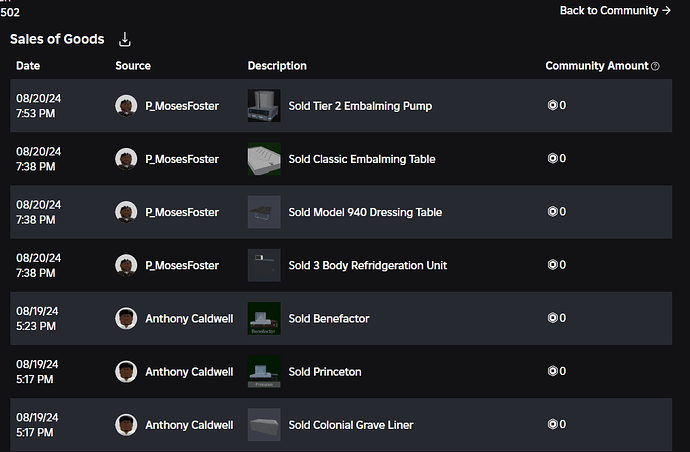This screenshot has width=690, height=452.
Task: Click the Model 940 Dressing Table thumbnail
Action: (264, 212)
